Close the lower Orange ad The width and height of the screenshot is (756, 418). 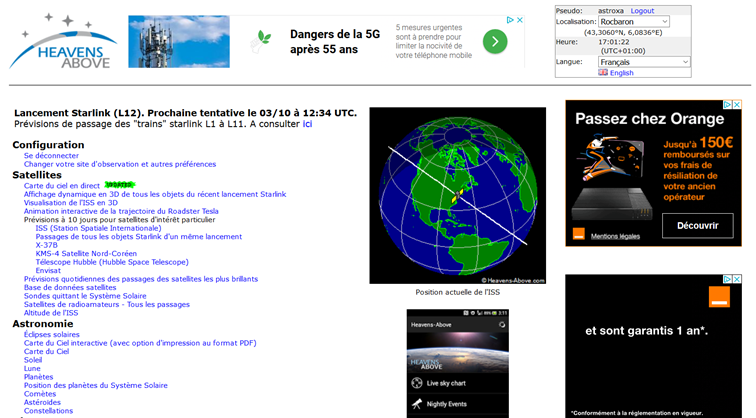737,279
